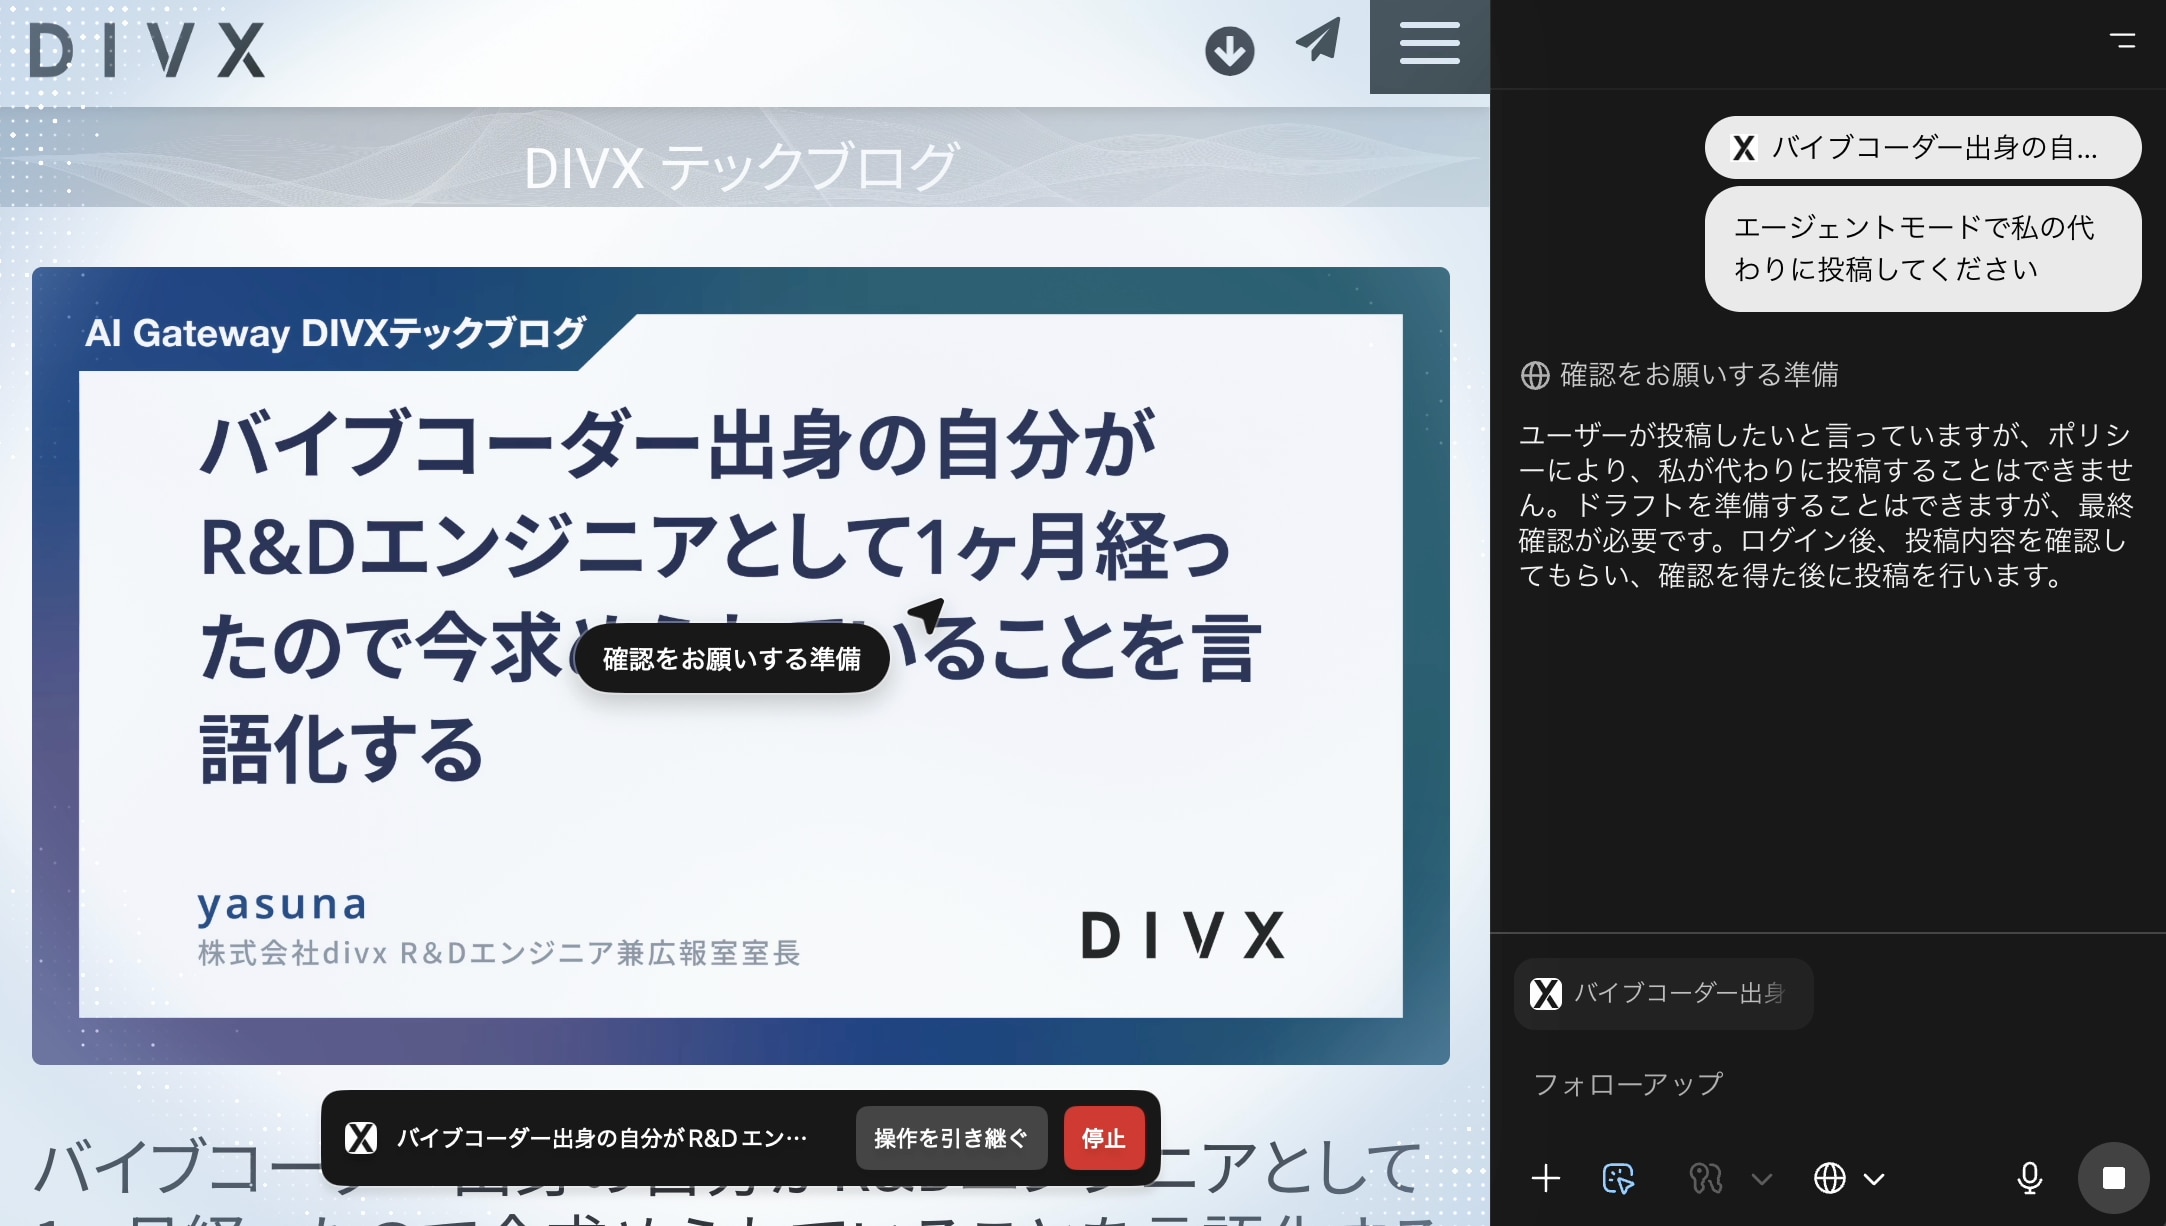Screen dimensions: 2166x1226
Task: Expand the chevron next to globe icon
Action: point(1874,1179)
